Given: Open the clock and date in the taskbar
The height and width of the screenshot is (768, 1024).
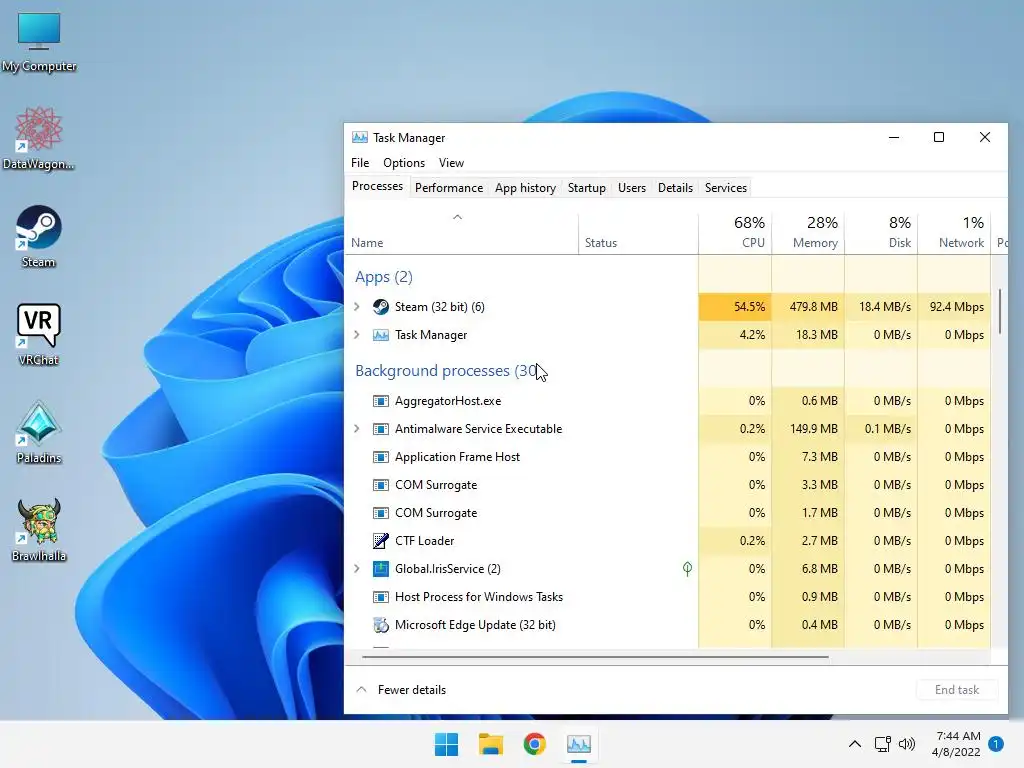Looking at the screenshot, I should pyautogui.click(x=956, y=744).
